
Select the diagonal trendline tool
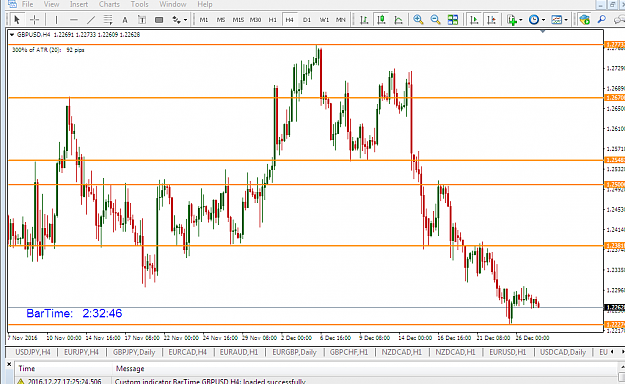pyautogui.click(x=91, y=20)
